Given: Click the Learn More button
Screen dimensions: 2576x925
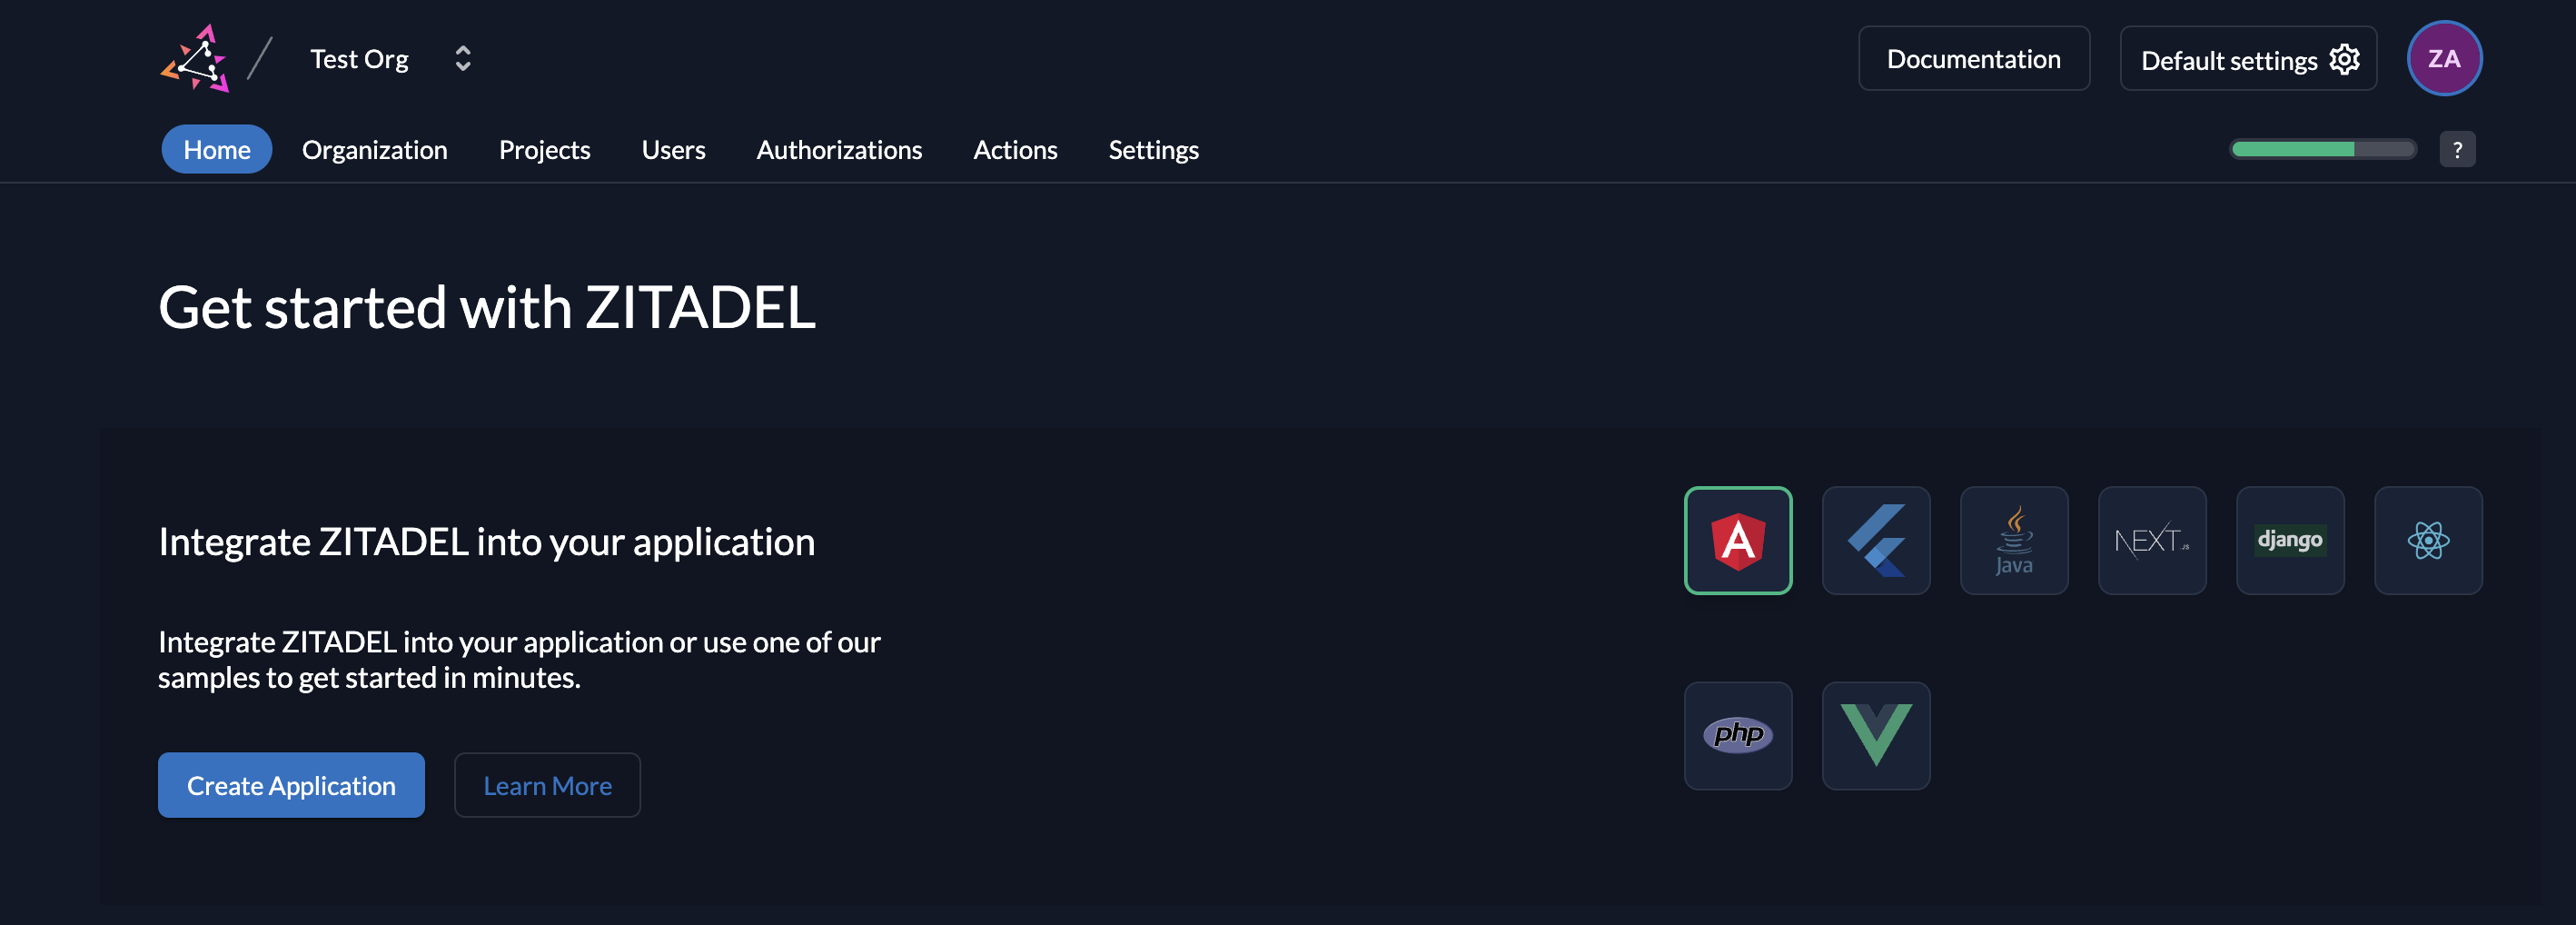Looking at the screenshot, I should [547, 785].
